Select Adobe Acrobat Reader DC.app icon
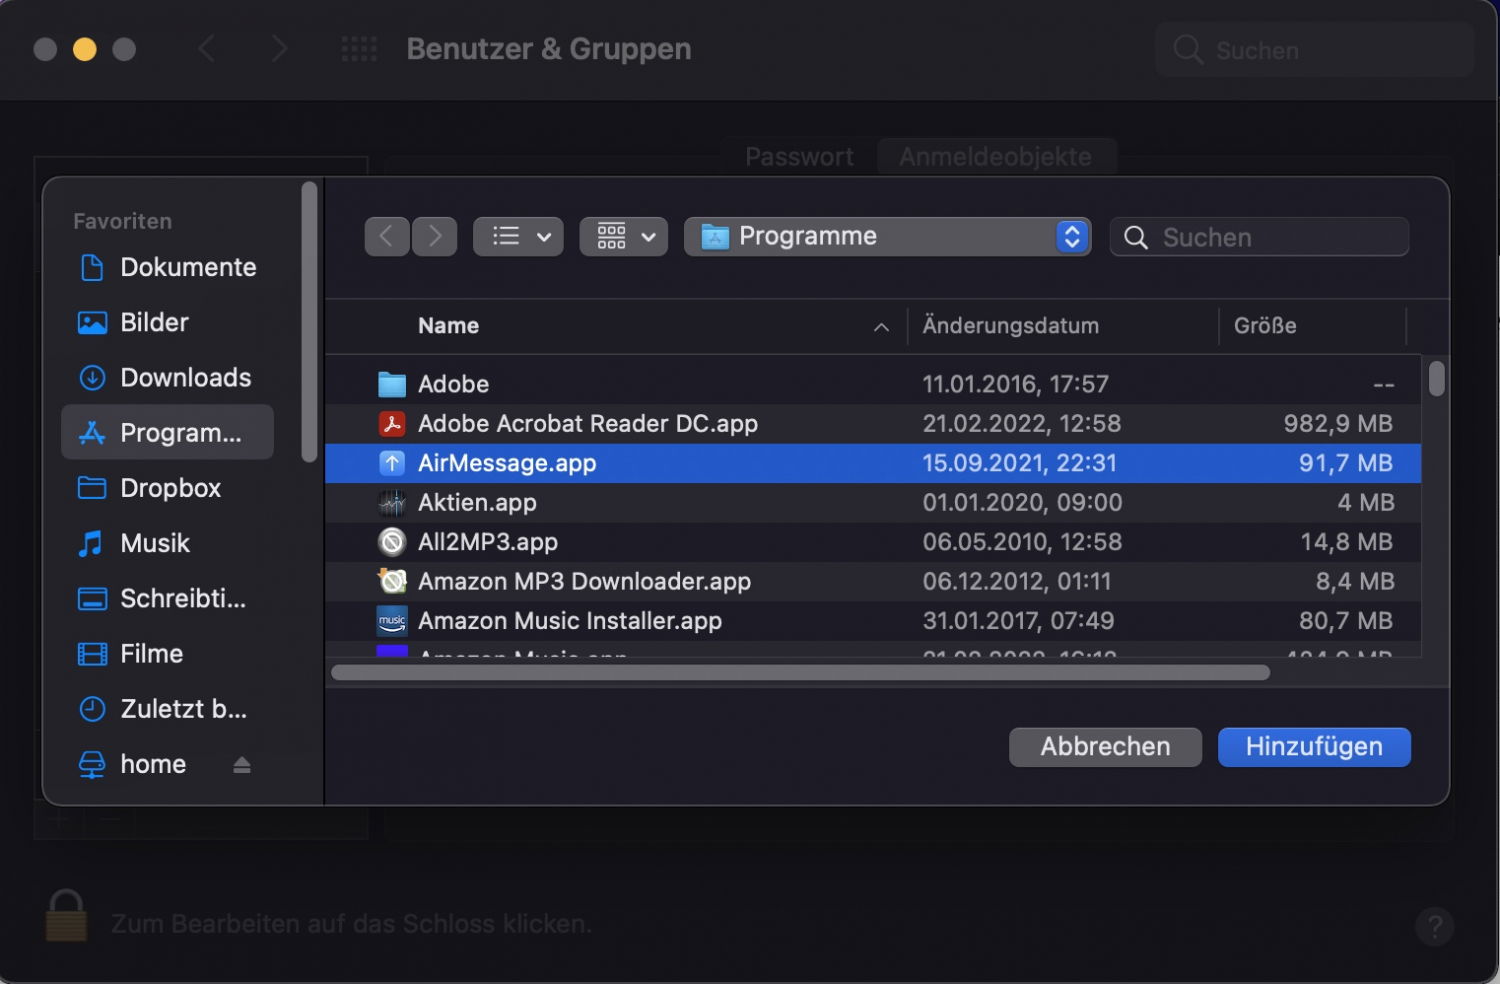 coord(392,423)
